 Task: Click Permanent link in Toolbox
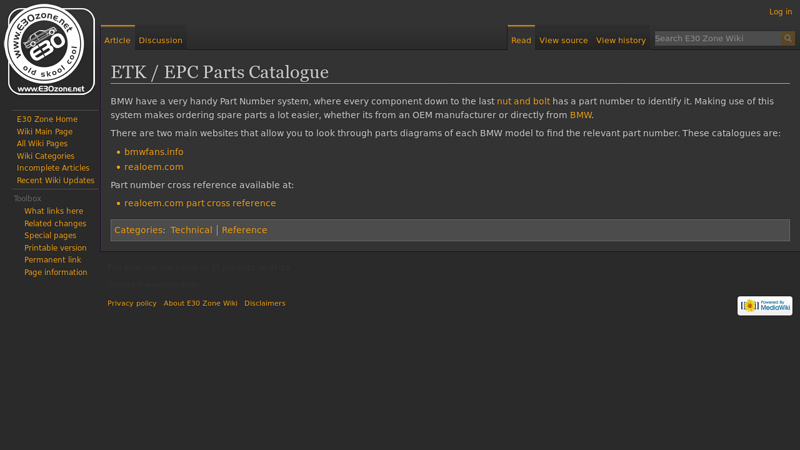point(53,260)
